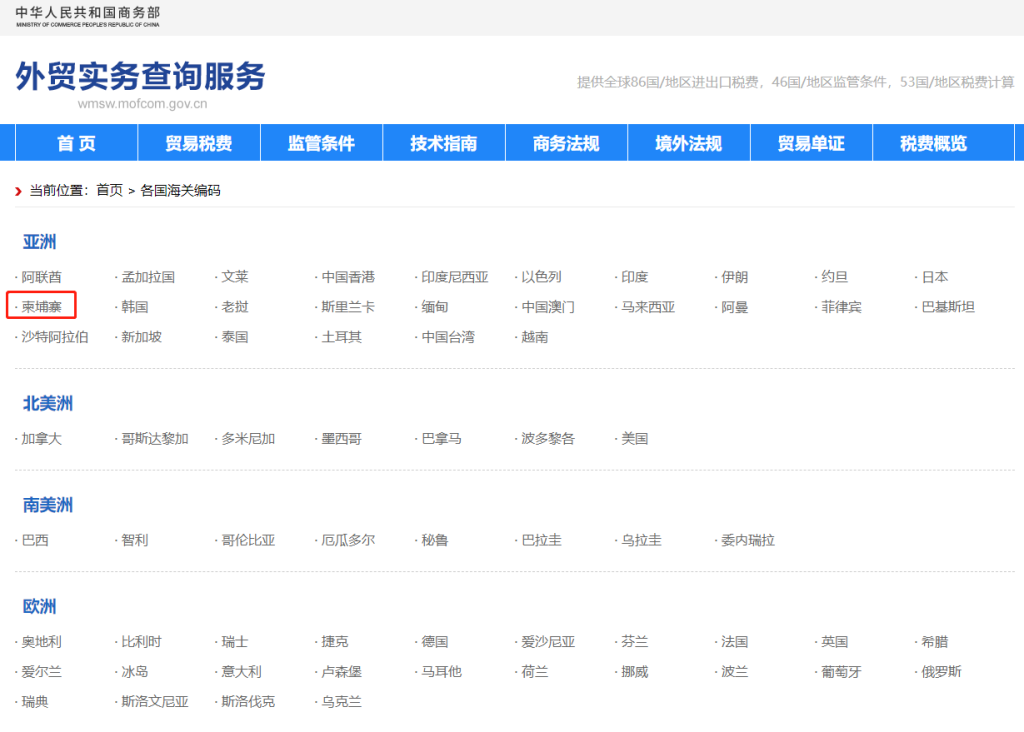This screenshot has width=1024, height=732.
Task: Select 奥地利 under Europe
Action: 41,642
